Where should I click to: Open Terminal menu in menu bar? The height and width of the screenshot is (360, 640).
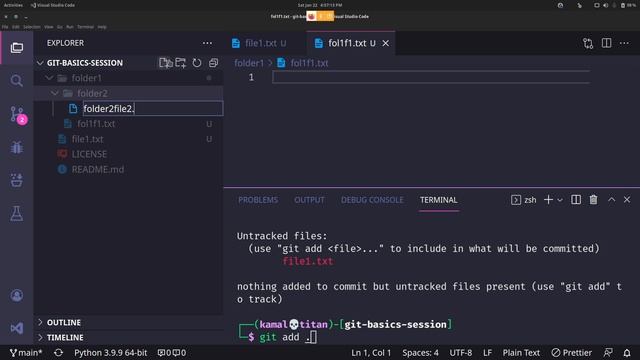click(85, 27)
